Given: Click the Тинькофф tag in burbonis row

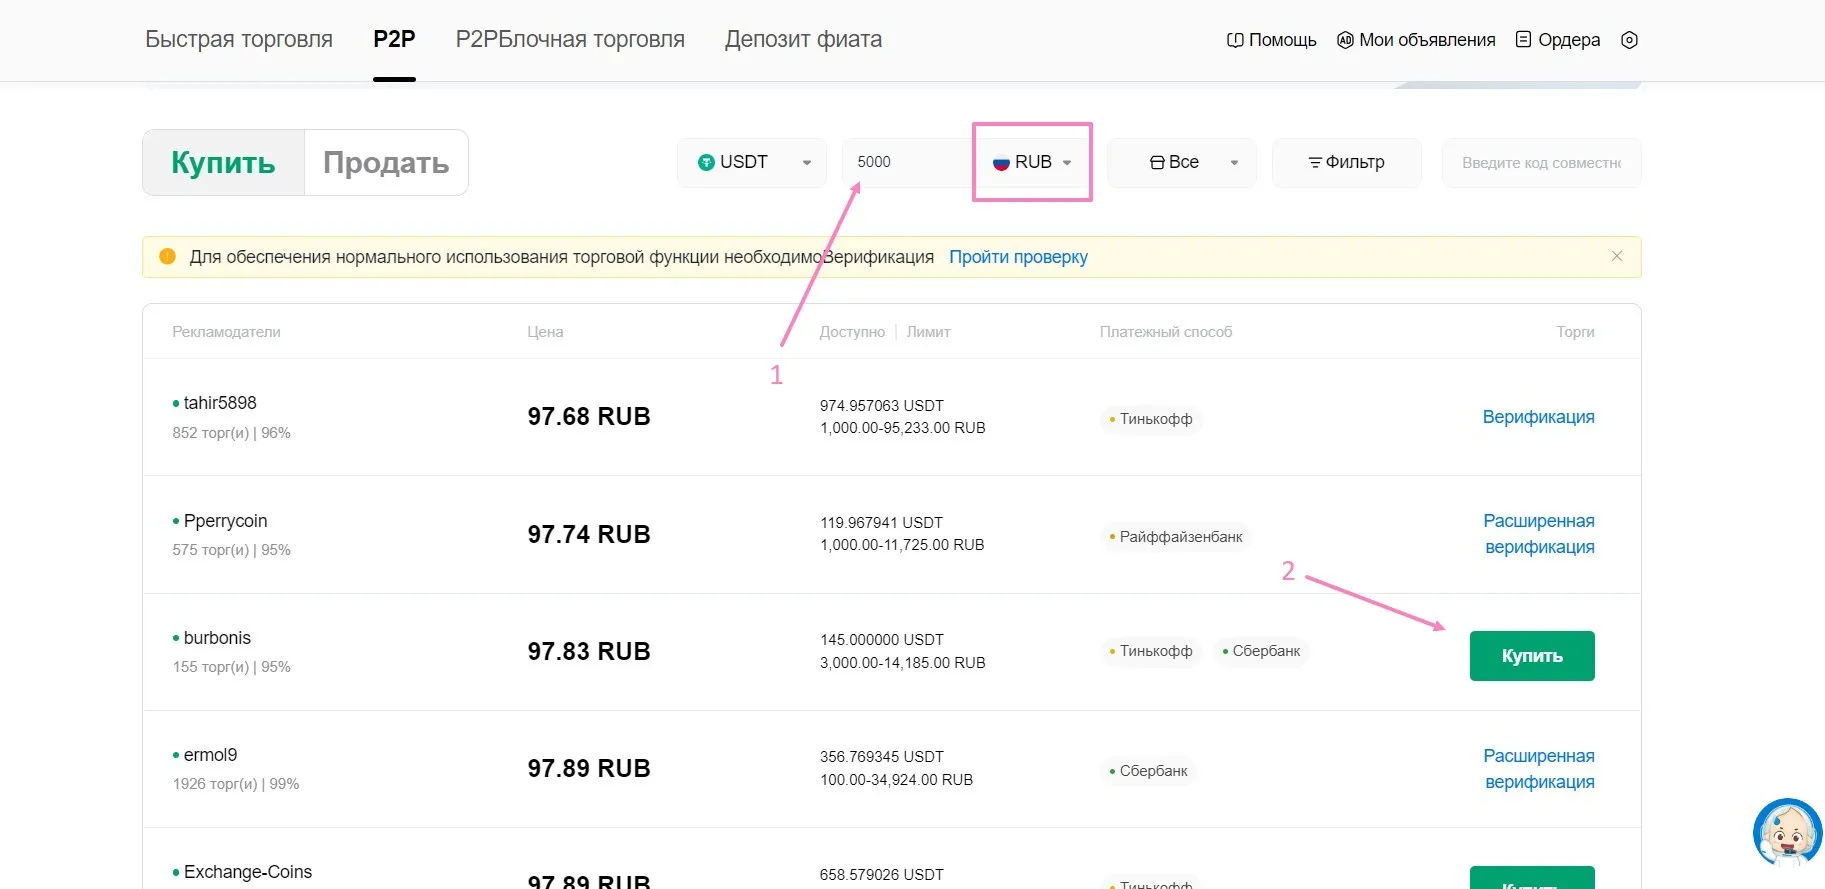Looking at the screenshot, I should point(1151,651).
